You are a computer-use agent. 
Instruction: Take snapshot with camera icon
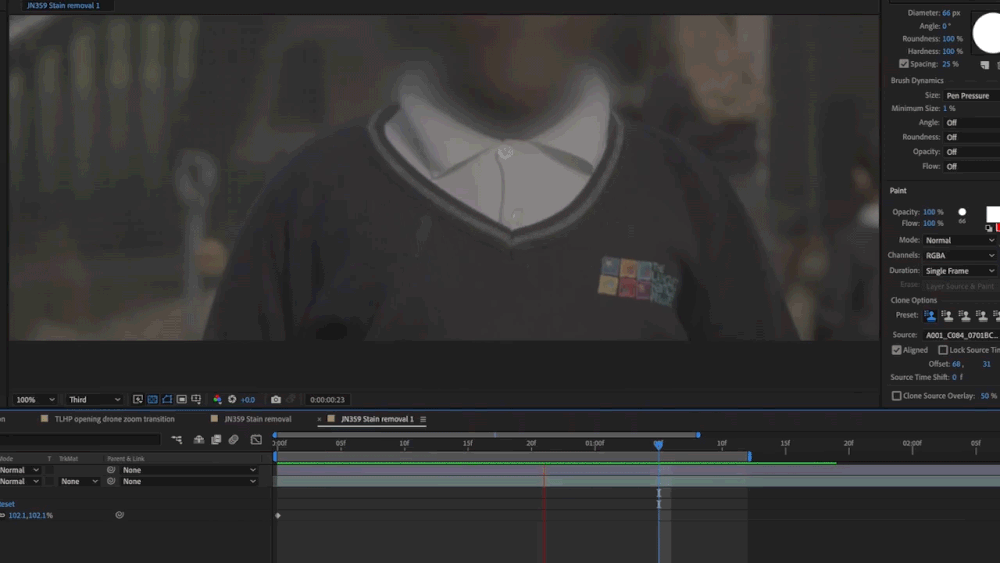[276, 399]
